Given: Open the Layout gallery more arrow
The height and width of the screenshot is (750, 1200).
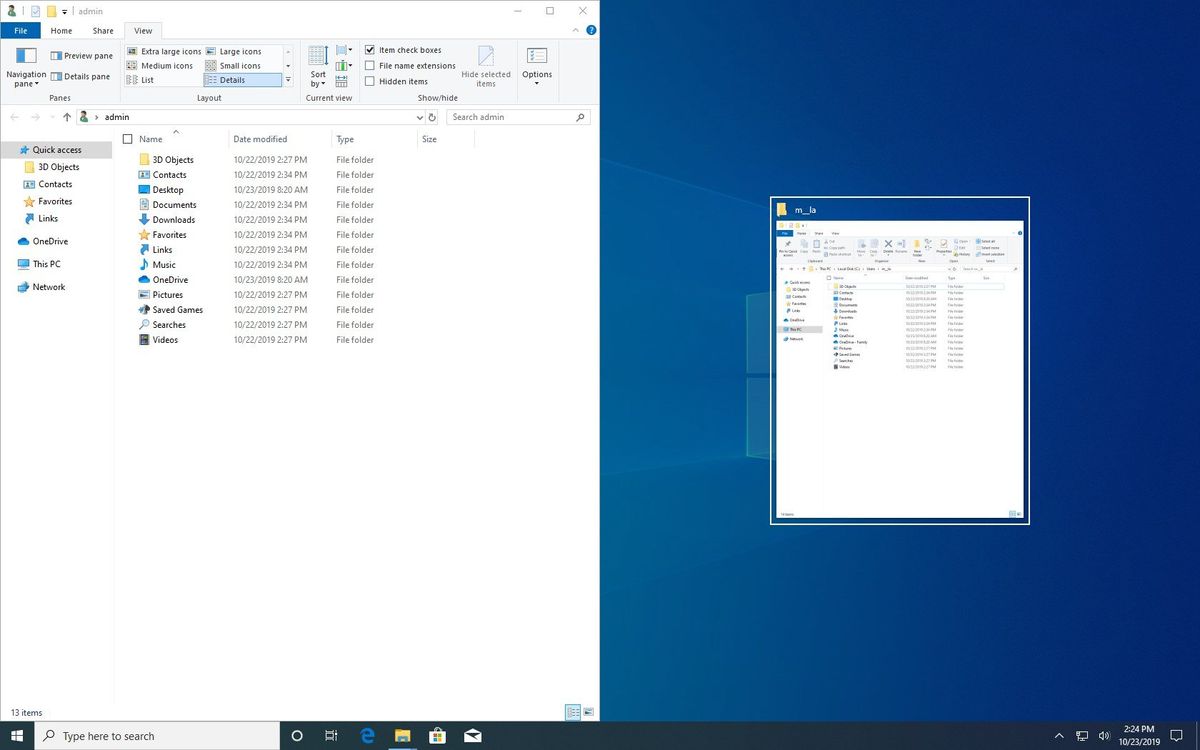Looking at the screenshot, I should click(x=288, y=81).
